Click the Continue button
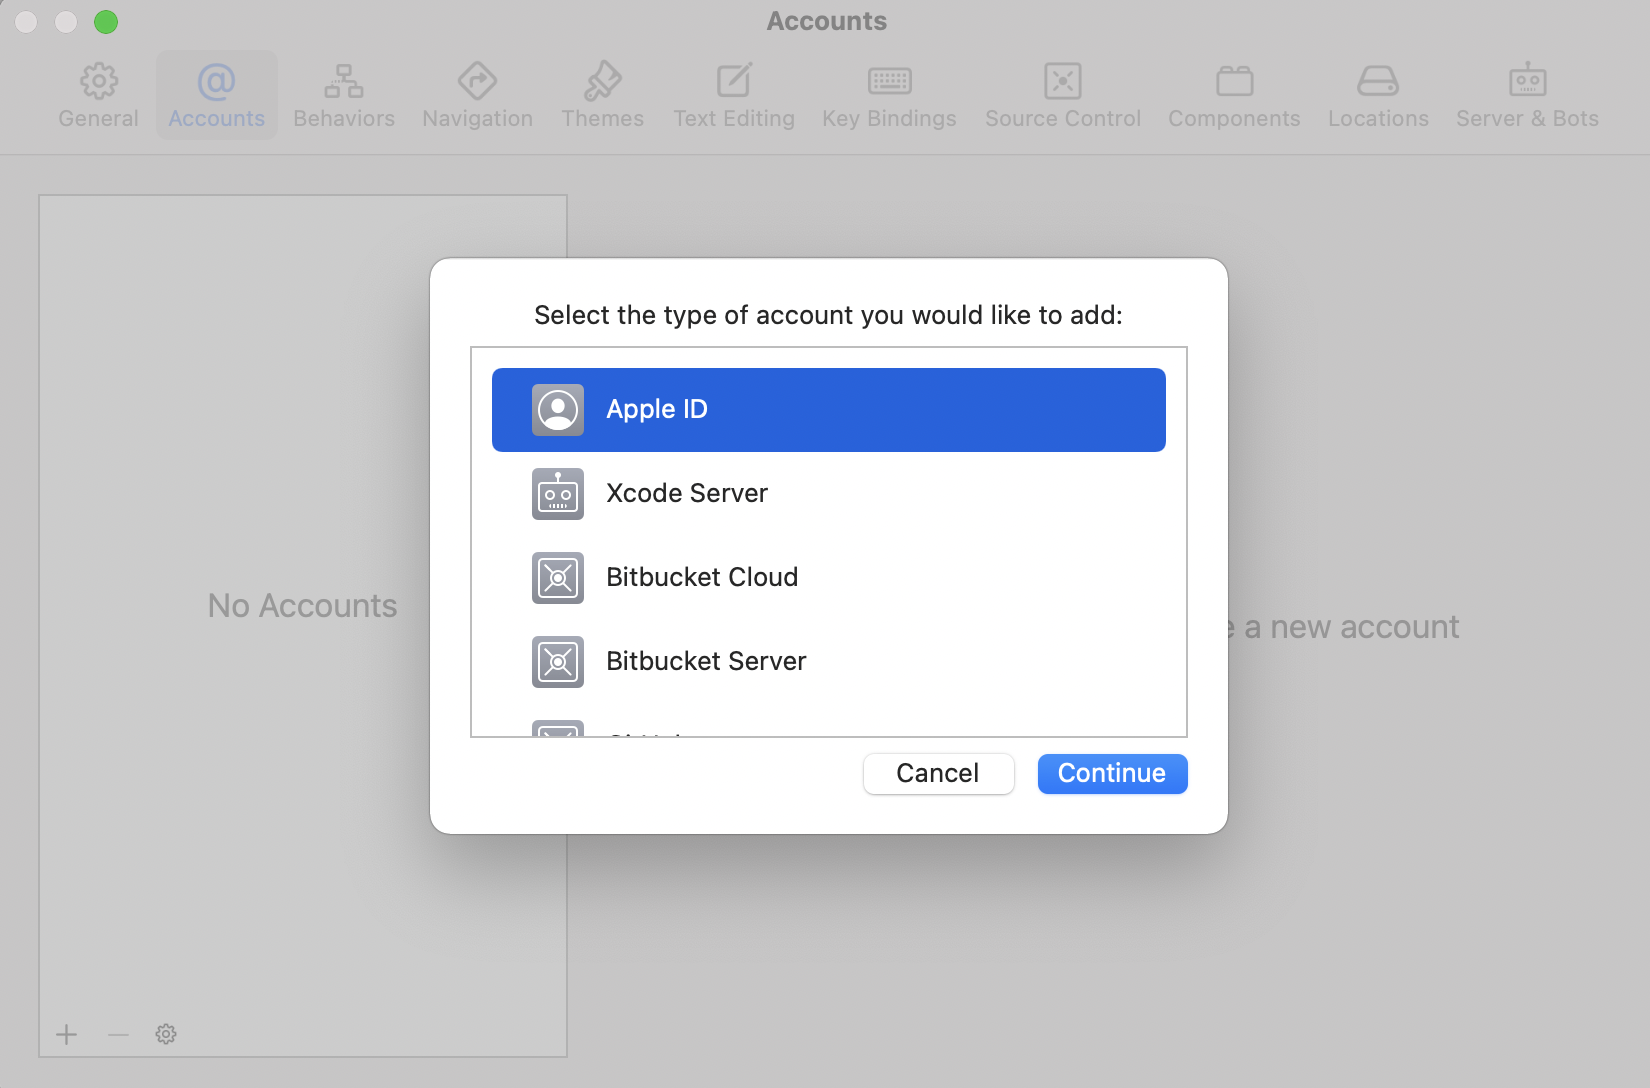The height and width of the screenshot is (1088, 1650). [x=1112, y=774]
